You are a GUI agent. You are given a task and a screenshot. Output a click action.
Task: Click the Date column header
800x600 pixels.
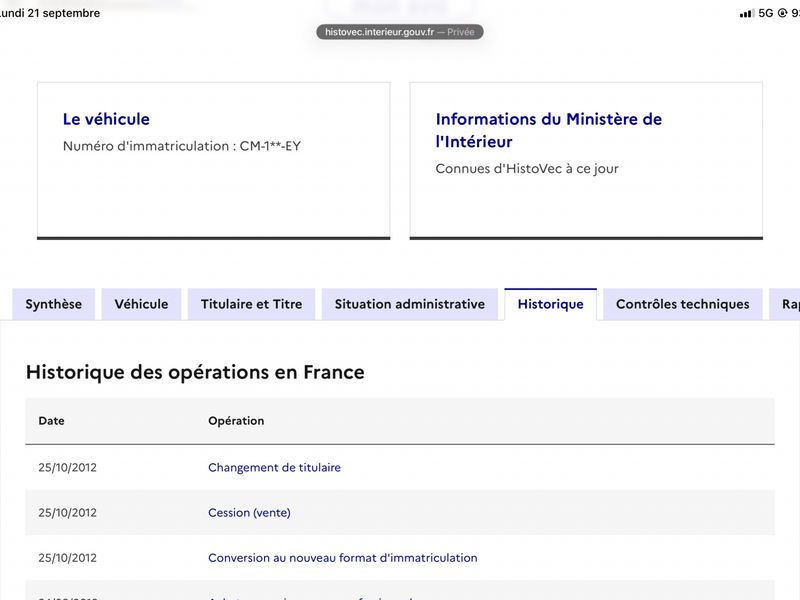point(52,421)
